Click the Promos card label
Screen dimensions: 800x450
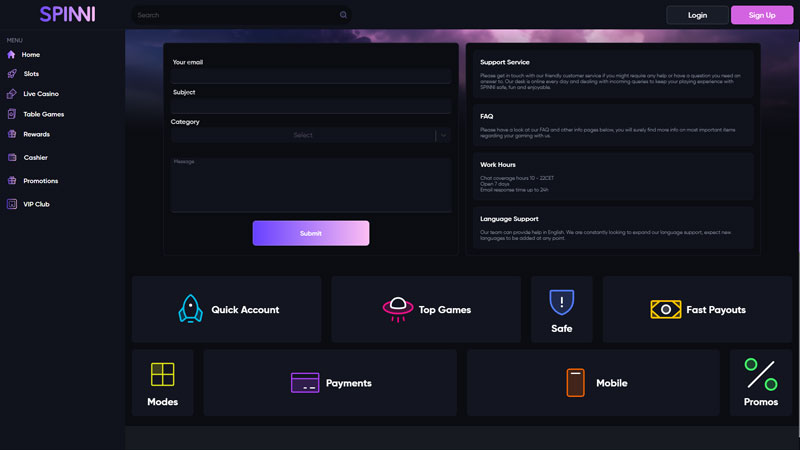pyautogui.click(x=761, y=402)
